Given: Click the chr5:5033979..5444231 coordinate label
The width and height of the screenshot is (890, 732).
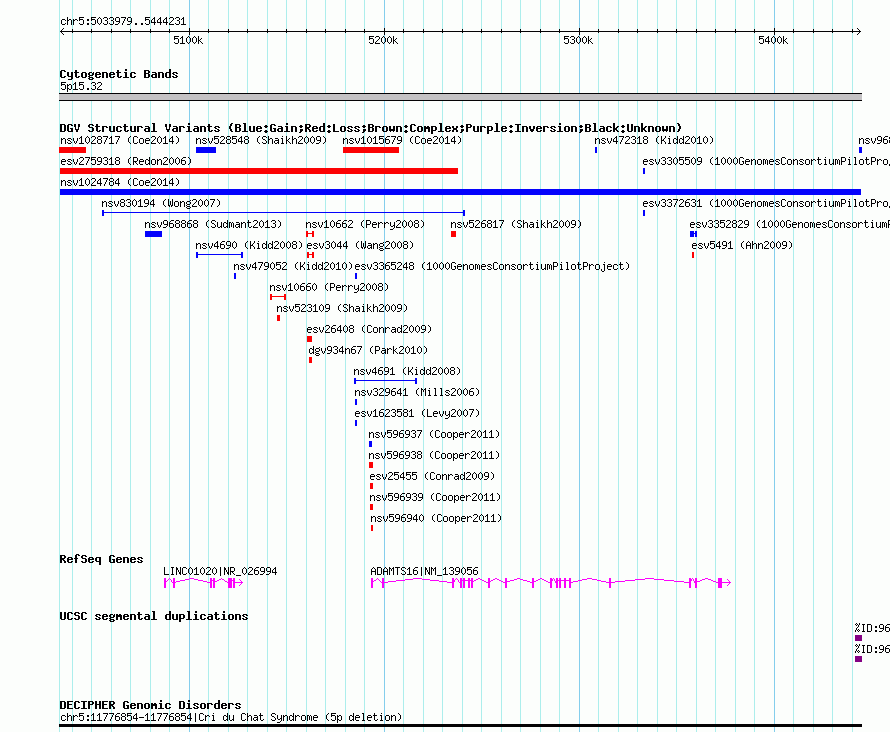Looking at the screenshot, I should [x=123, y=21].
